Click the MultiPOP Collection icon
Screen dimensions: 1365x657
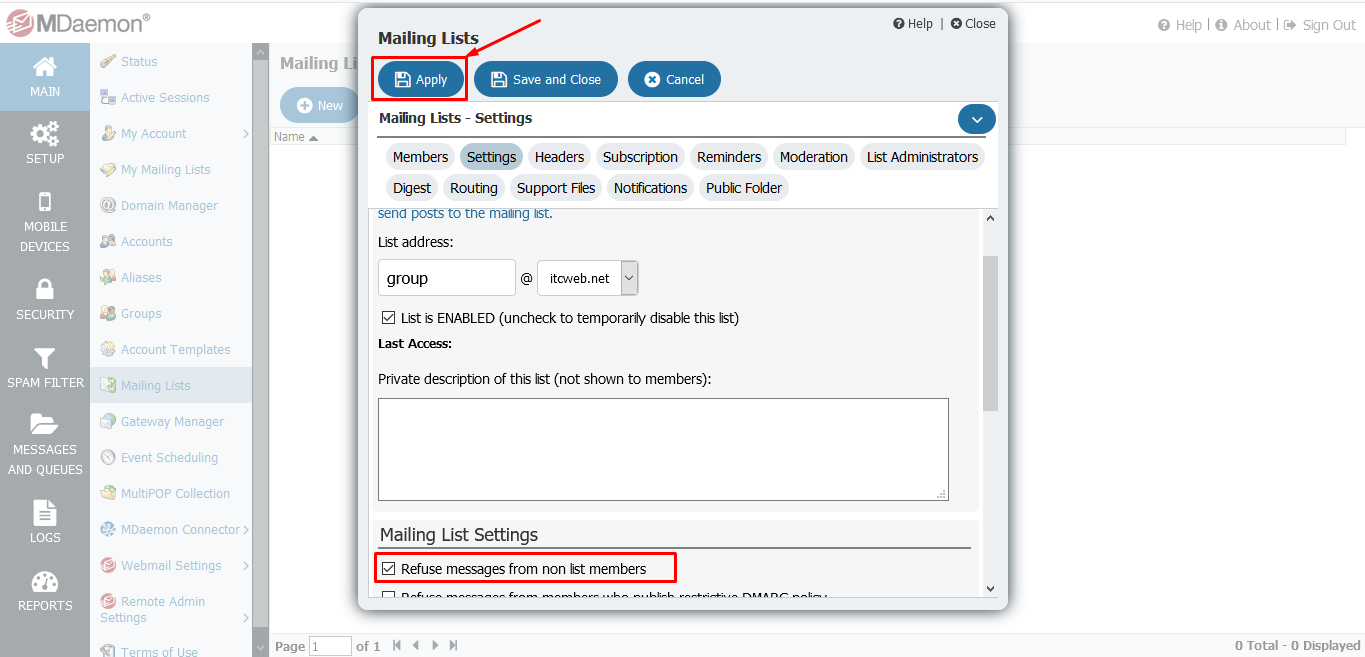pos(108,493)
